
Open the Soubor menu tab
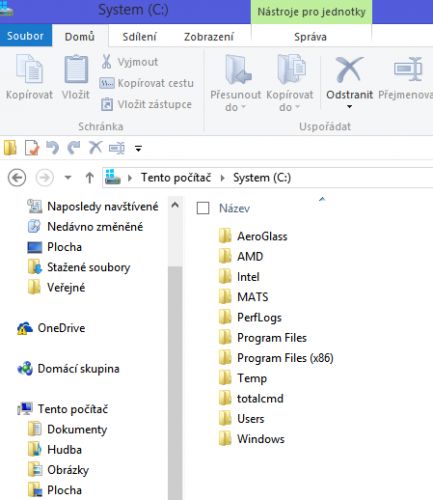26,36
